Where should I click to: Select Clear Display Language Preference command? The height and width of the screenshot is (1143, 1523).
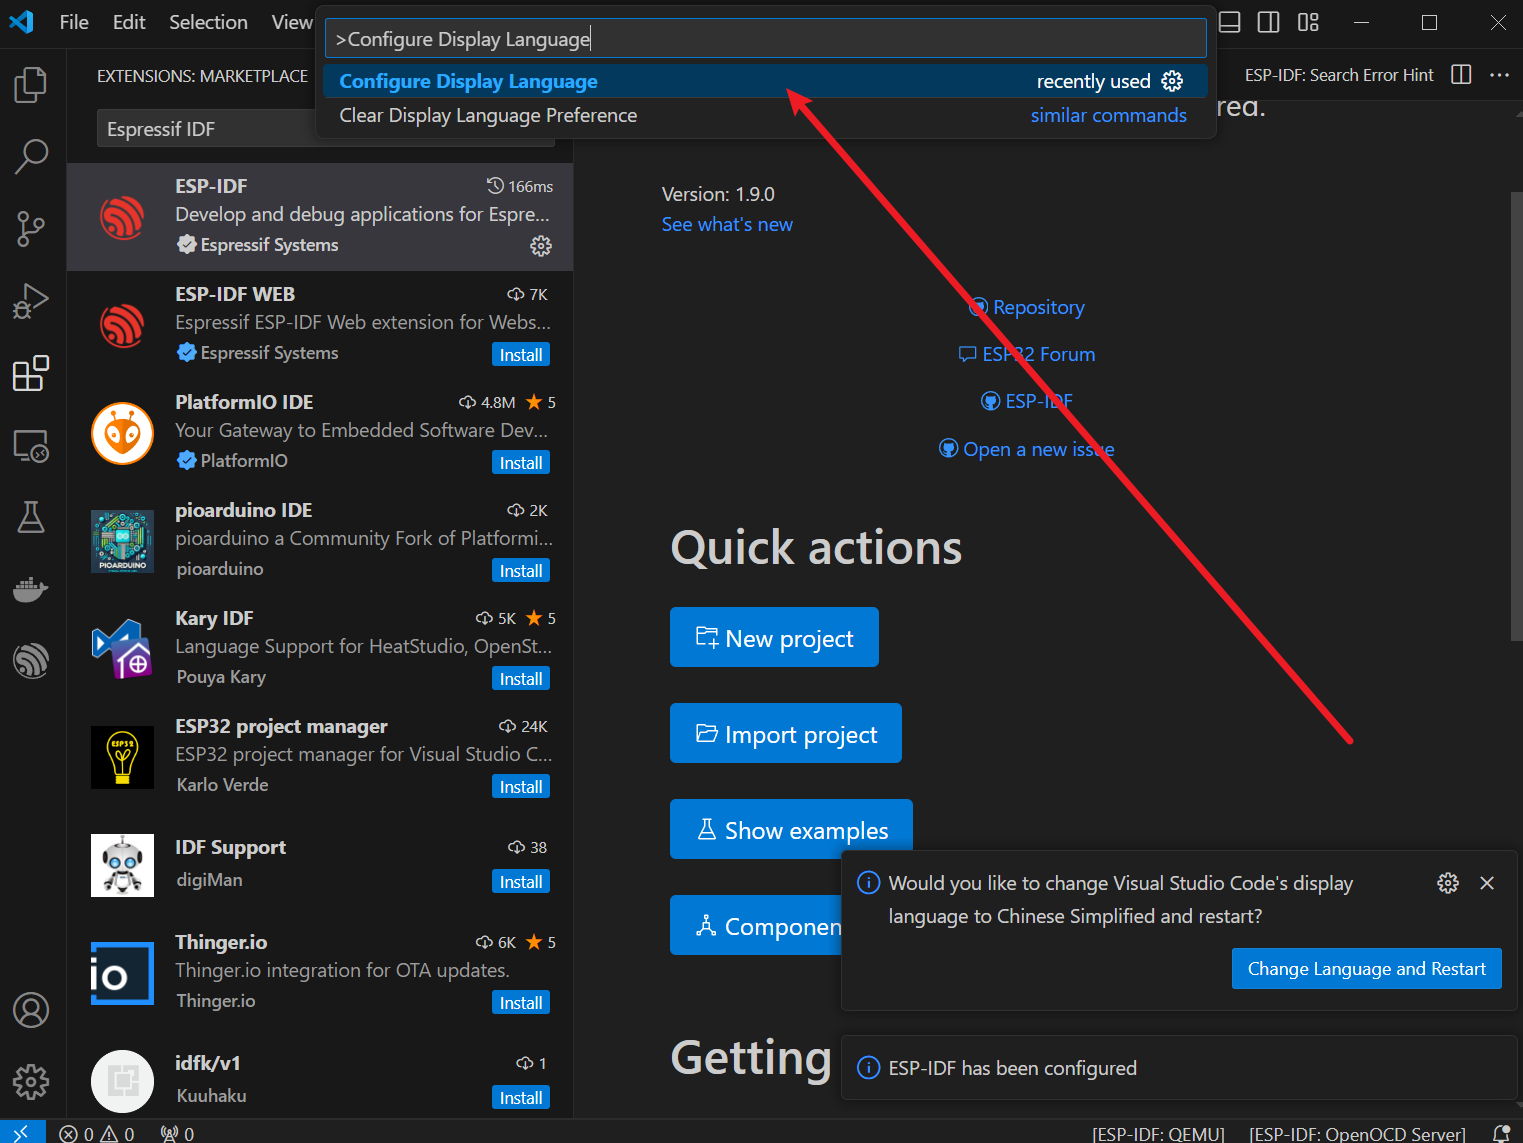click(x=765, y=115)
